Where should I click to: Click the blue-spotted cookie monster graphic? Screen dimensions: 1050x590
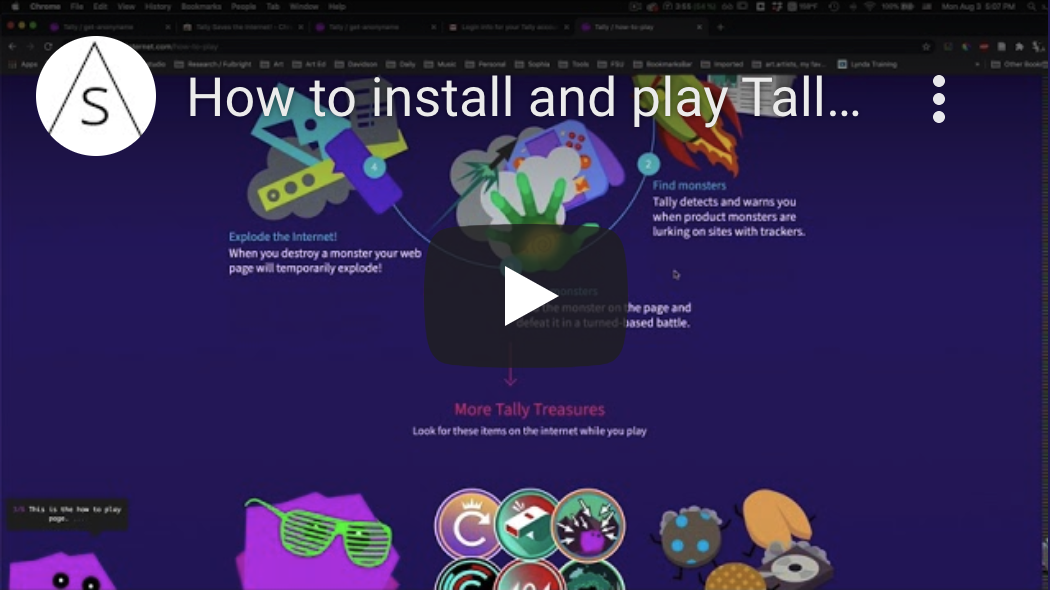(x=688, y=537)
